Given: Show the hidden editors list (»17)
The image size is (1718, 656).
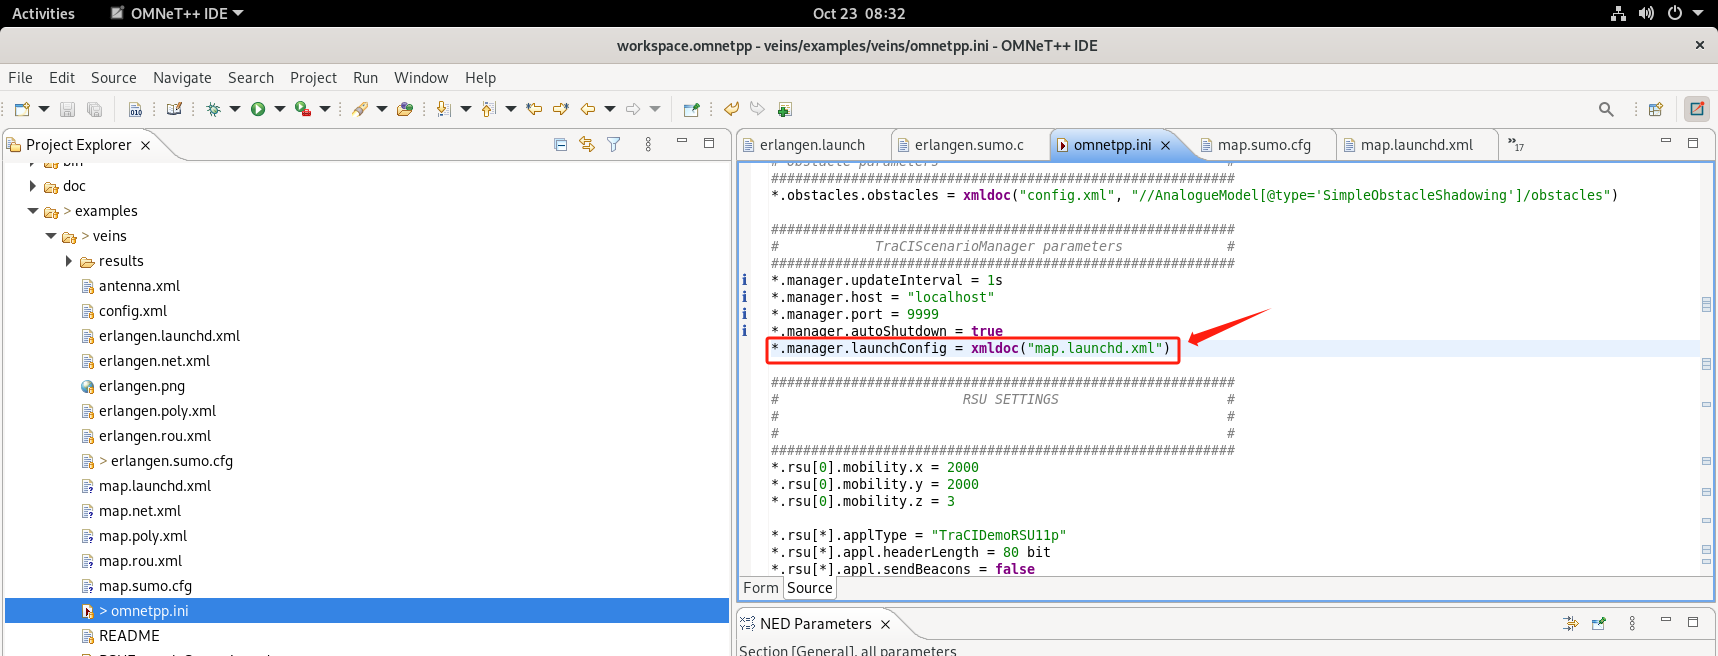Looking at the screenshot, I should tap(1516, 145).
